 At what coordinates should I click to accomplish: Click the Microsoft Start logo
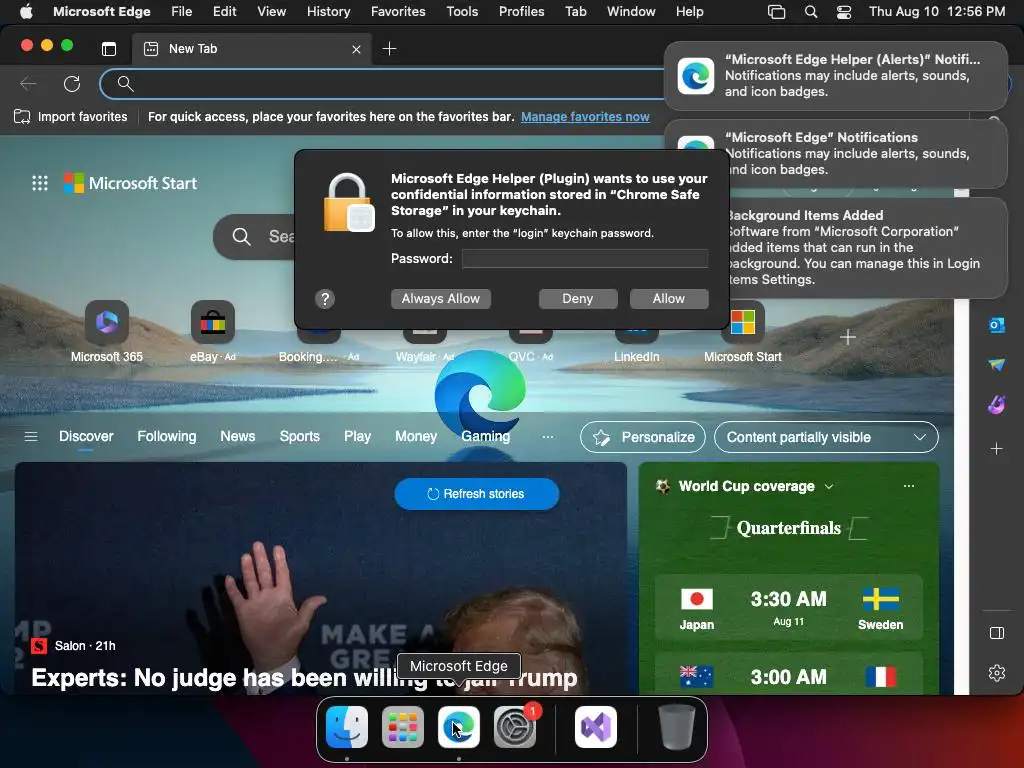point(131,183)
